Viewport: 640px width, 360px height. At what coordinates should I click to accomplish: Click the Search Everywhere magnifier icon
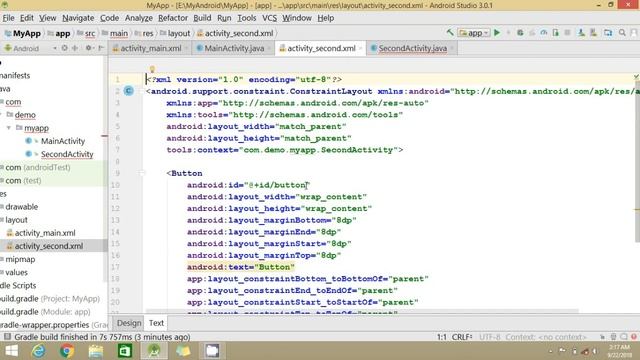[x=622, y=33]
